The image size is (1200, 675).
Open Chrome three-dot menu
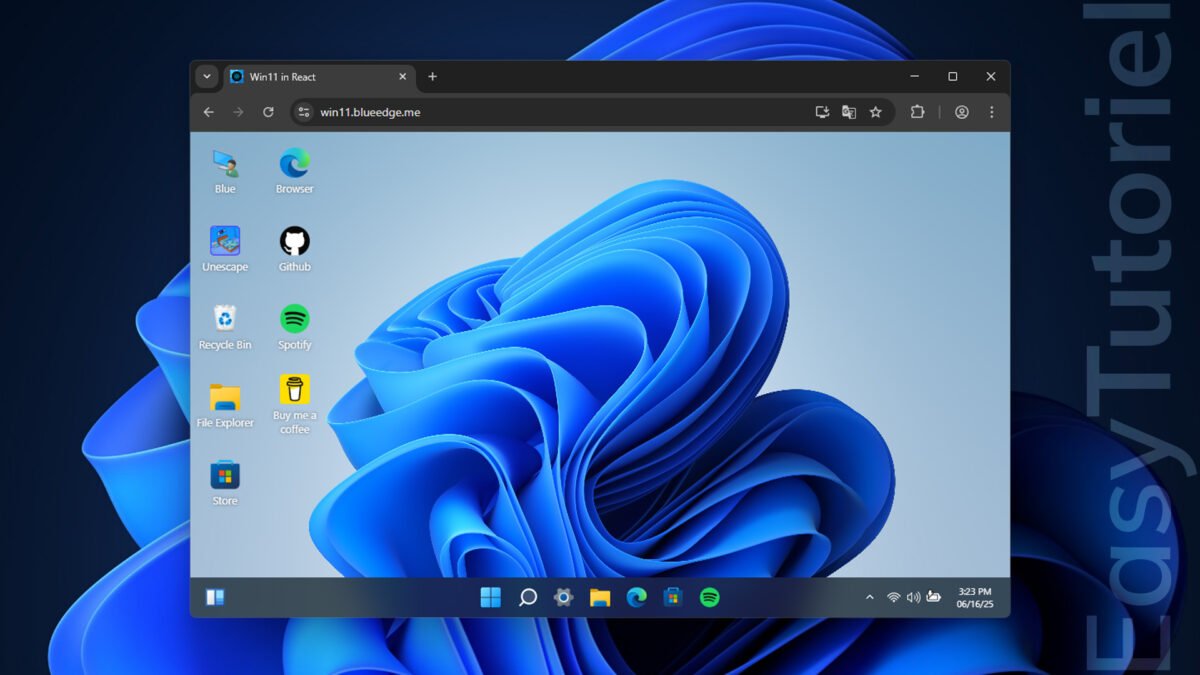click(992, 112)
